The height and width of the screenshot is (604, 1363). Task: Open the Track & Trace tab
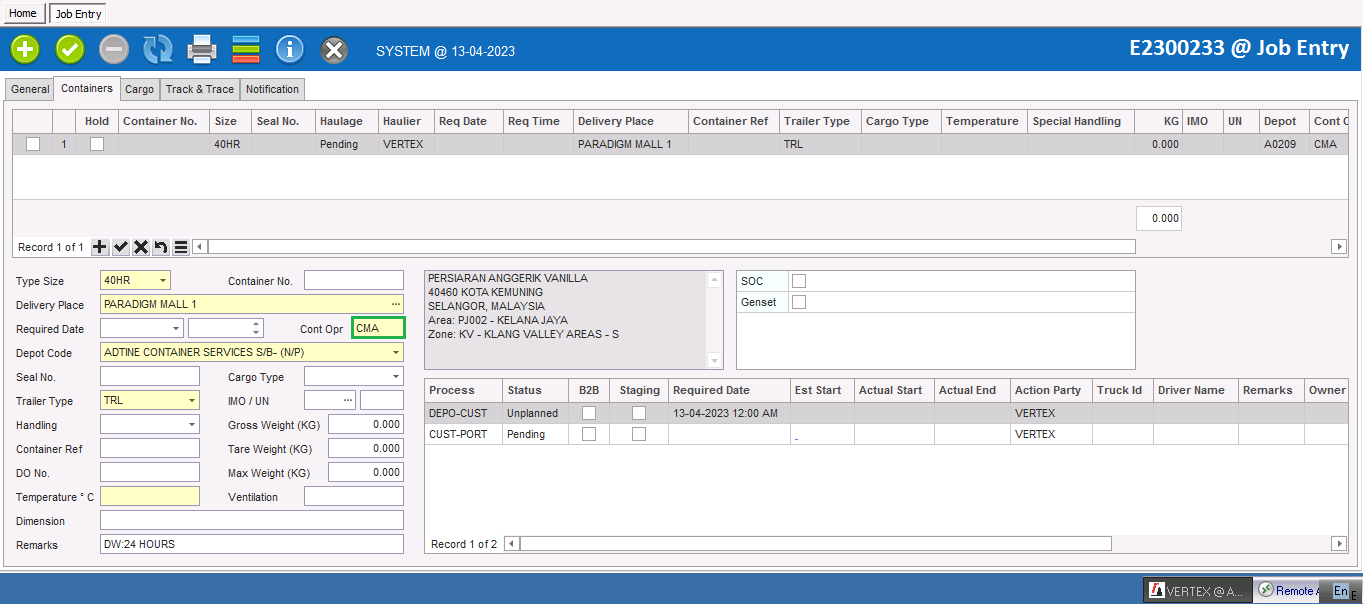point(199,89)
